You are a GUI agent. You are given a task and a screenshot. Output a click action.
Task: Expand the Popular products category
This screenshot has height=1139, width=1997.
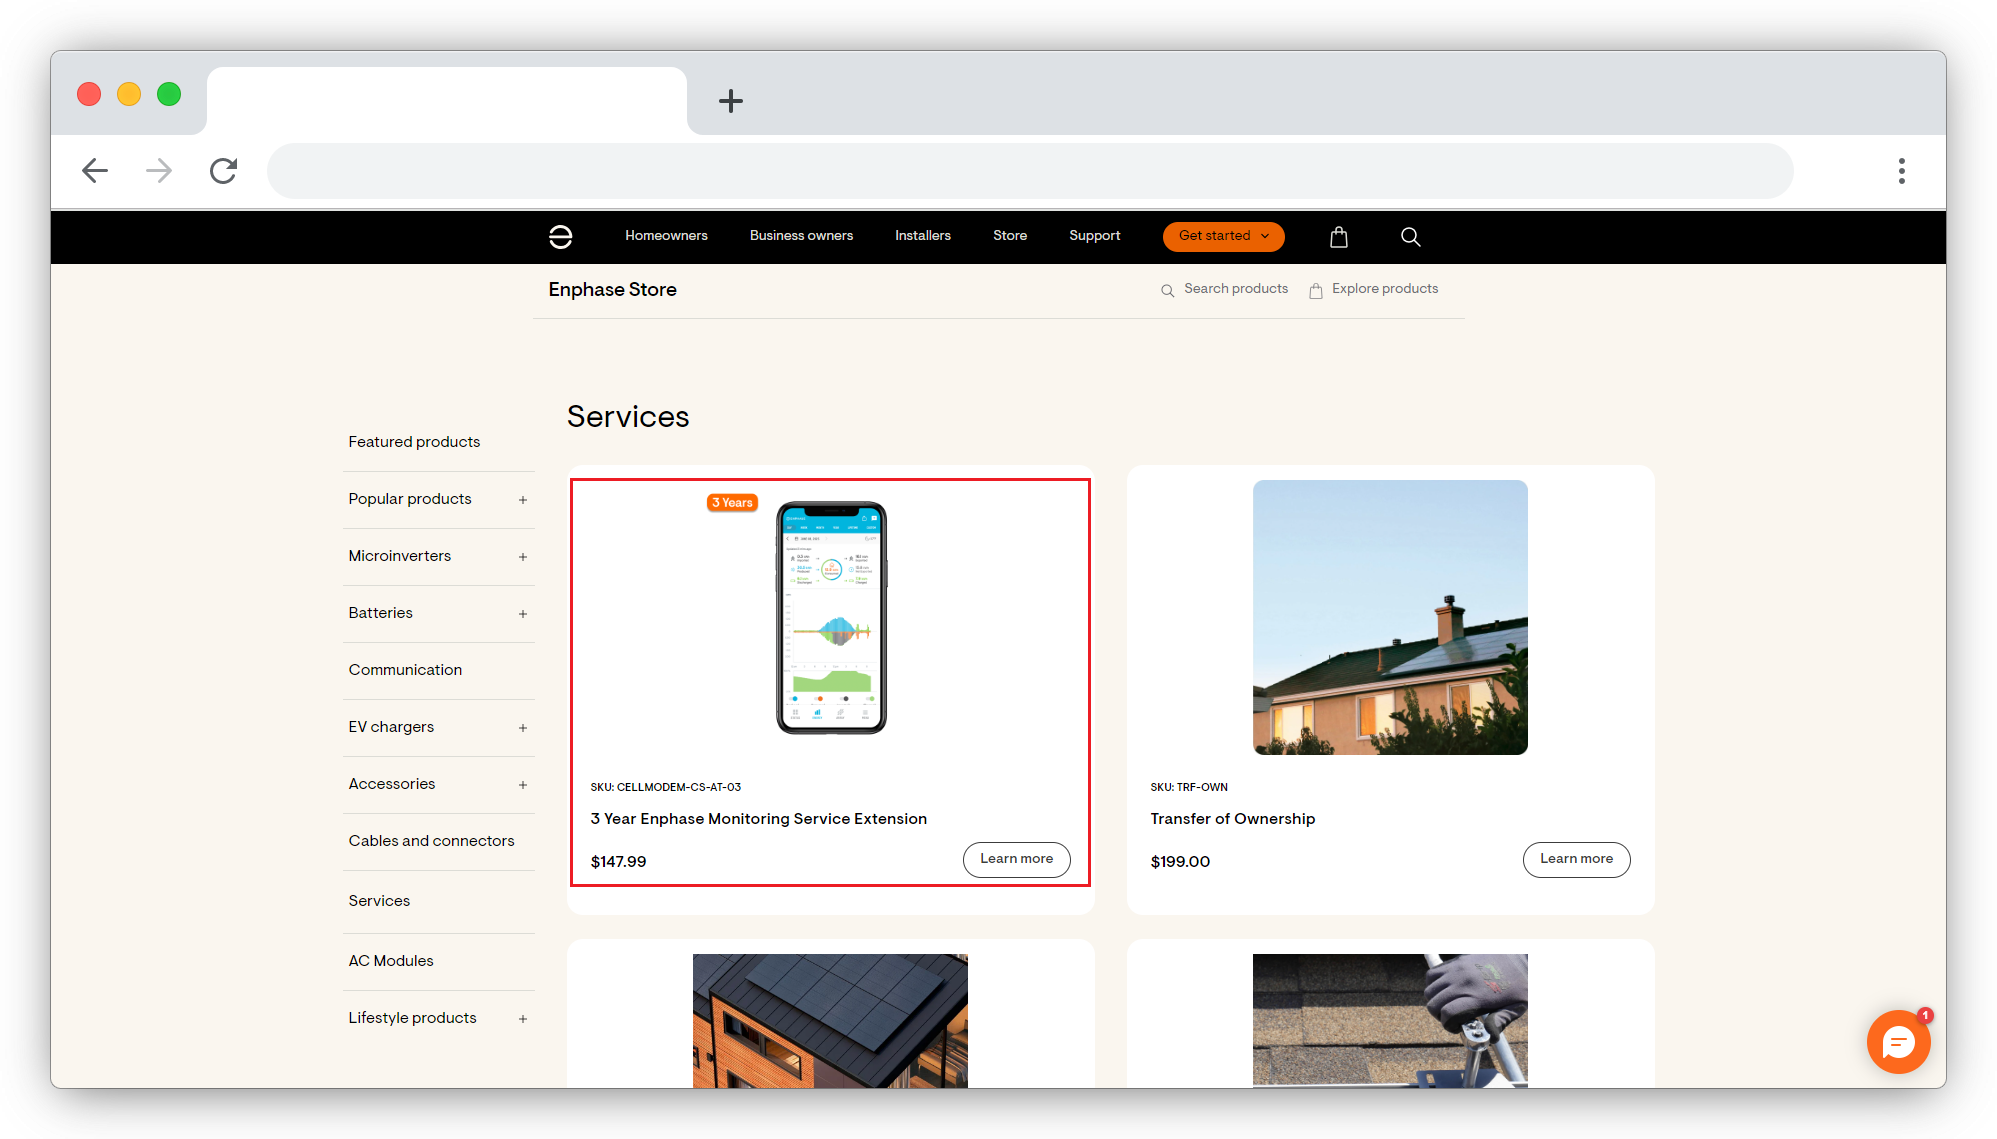(x=522, y=500)
